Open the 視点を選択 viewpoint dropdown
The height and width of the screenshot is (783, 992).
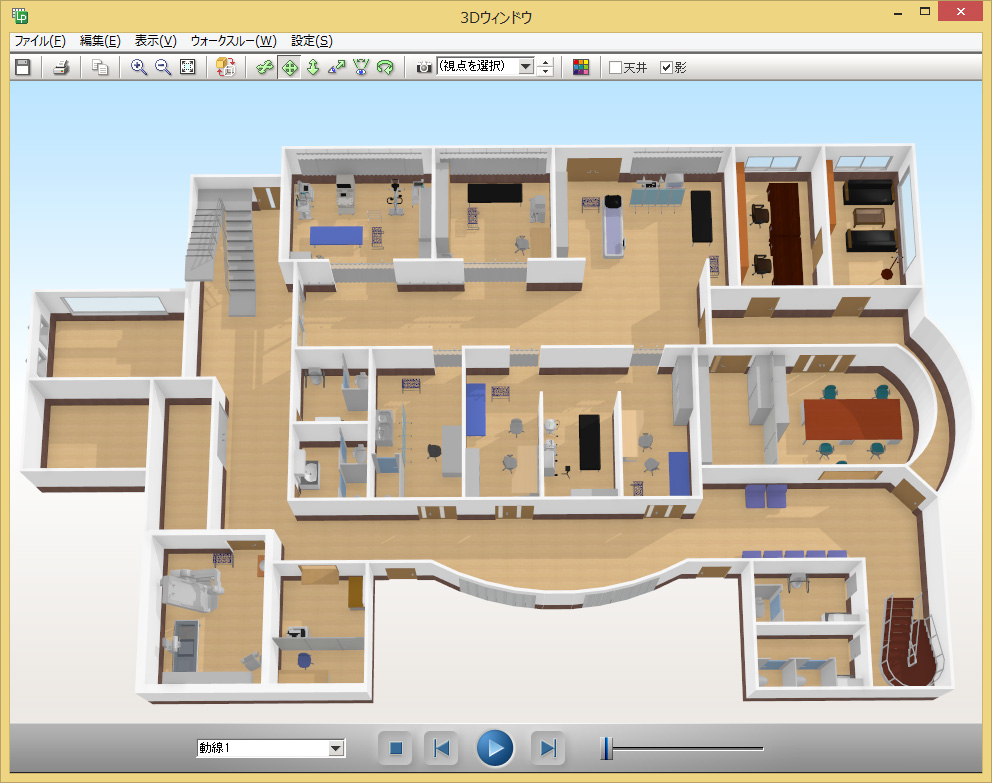click(x=526, y=67)
